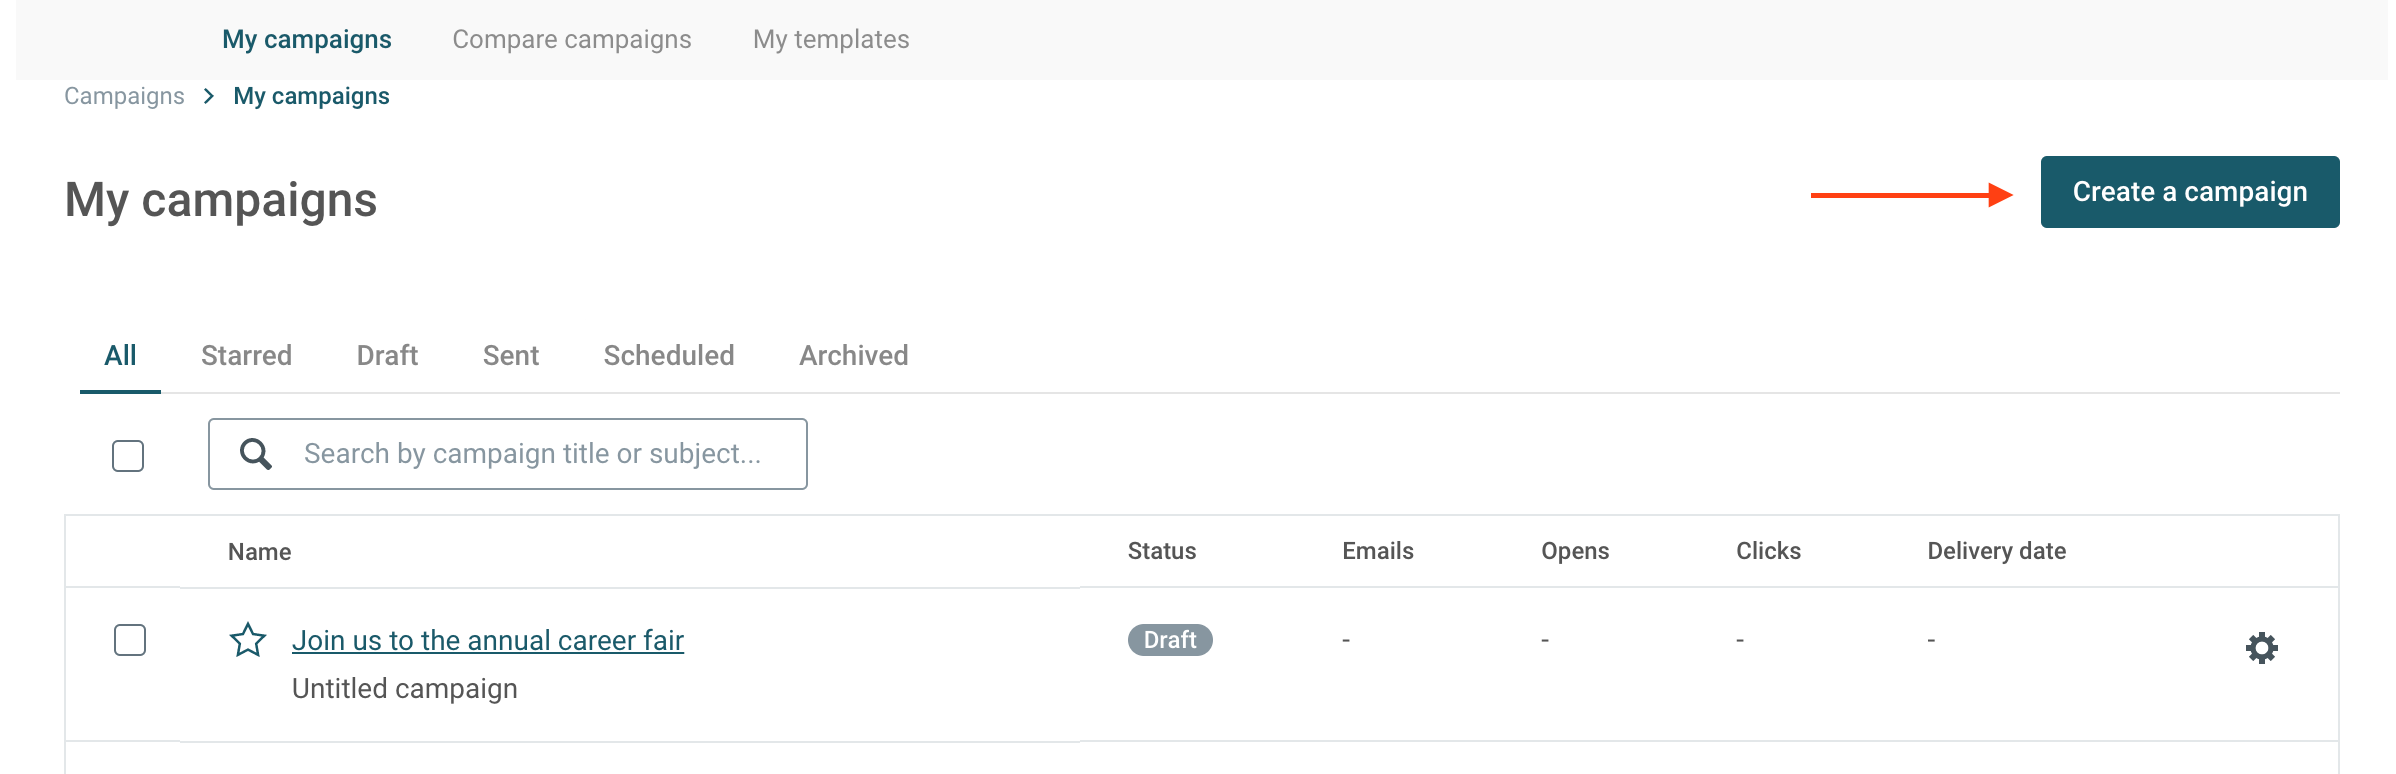Star the annual career fair campaign
2396x774 pixels.
click(x=248, y=640)
